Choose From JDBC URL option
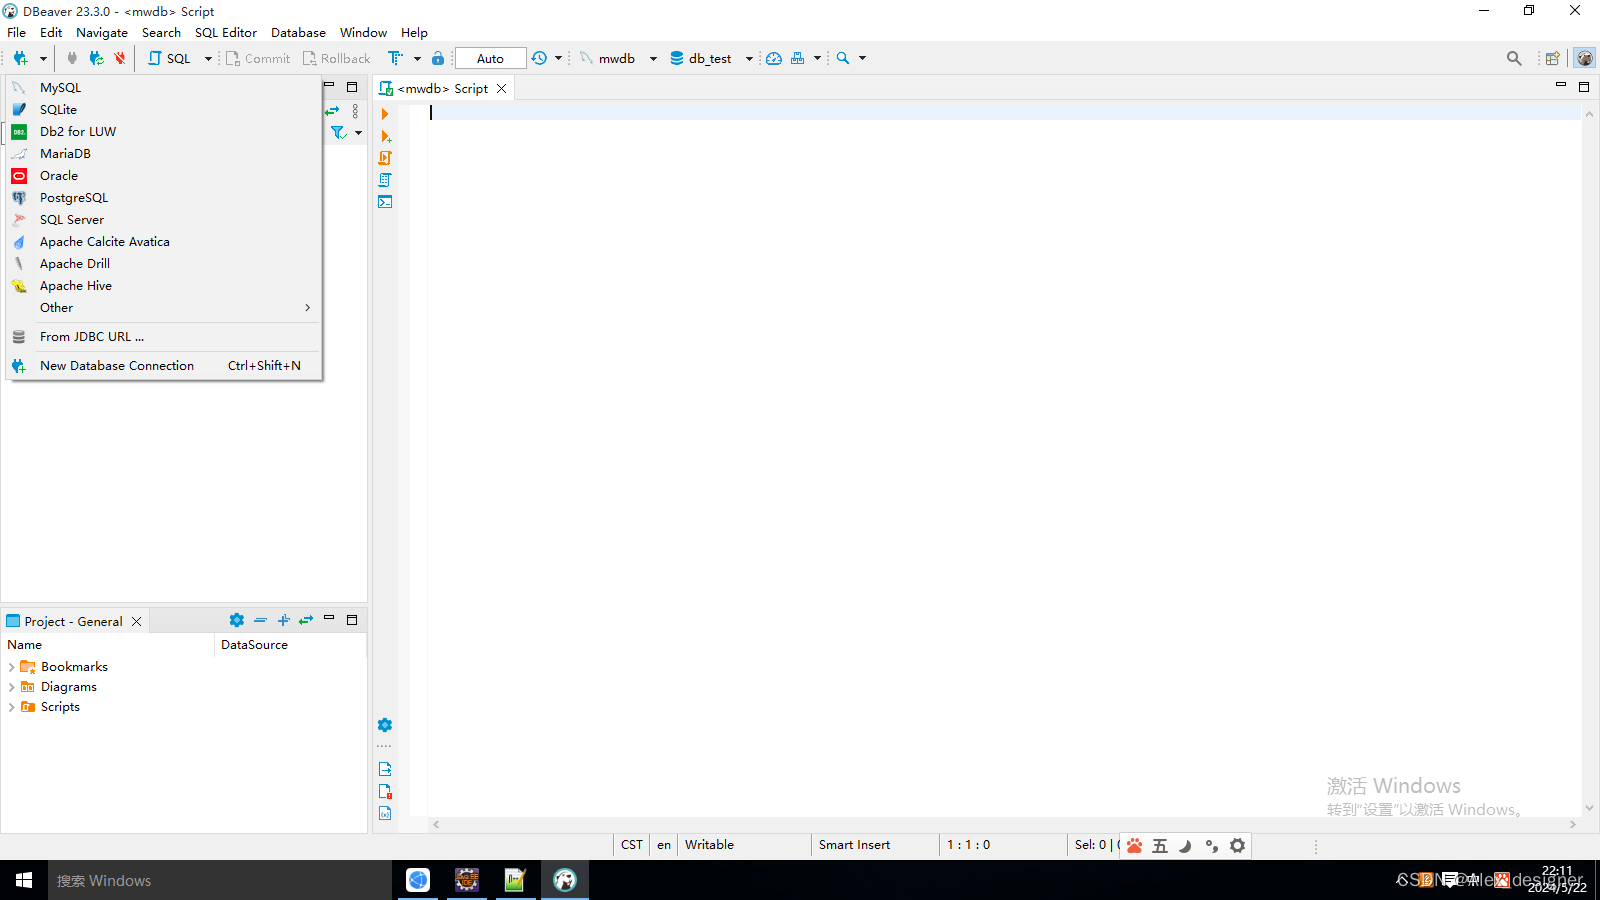Screen dimensions: 1600x900 [164, 337]
